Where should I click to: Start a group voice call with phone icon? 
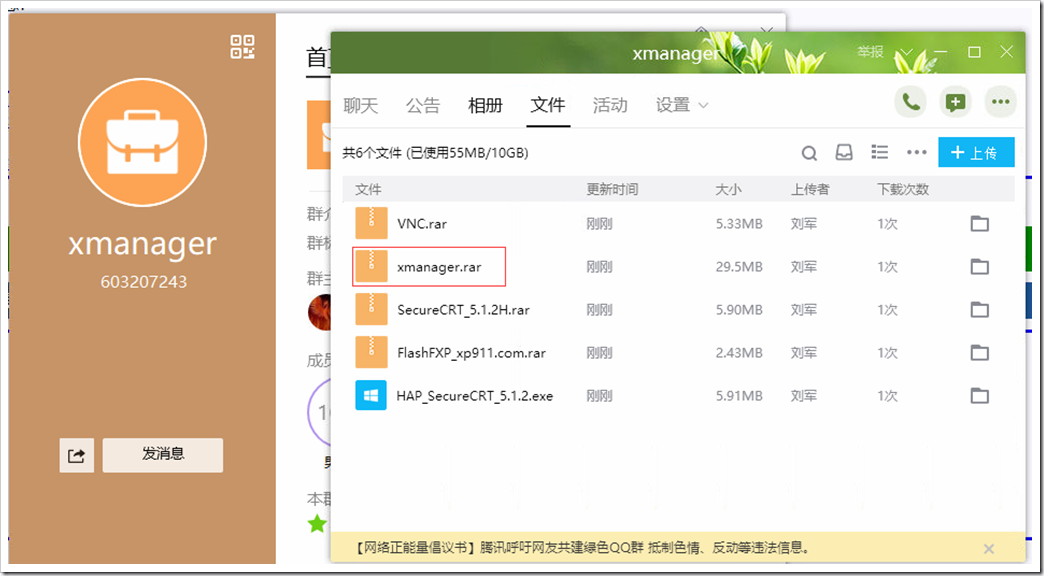tap(910, 102)
